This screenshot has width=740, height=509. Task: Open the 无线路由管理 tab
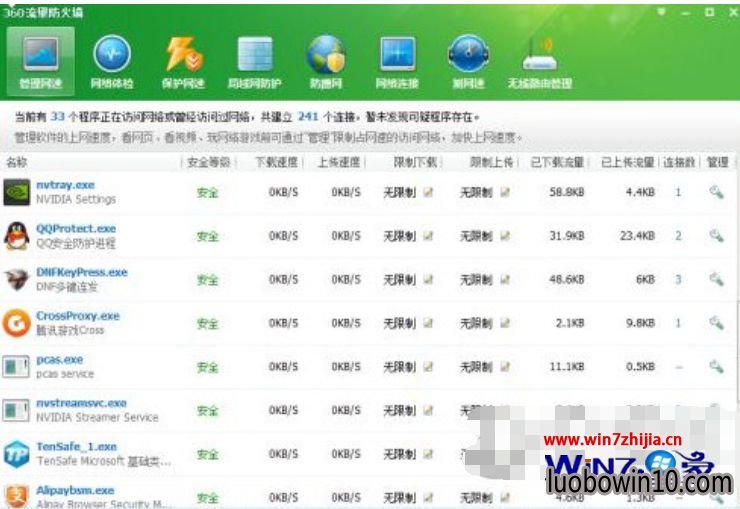pos(539,62)
